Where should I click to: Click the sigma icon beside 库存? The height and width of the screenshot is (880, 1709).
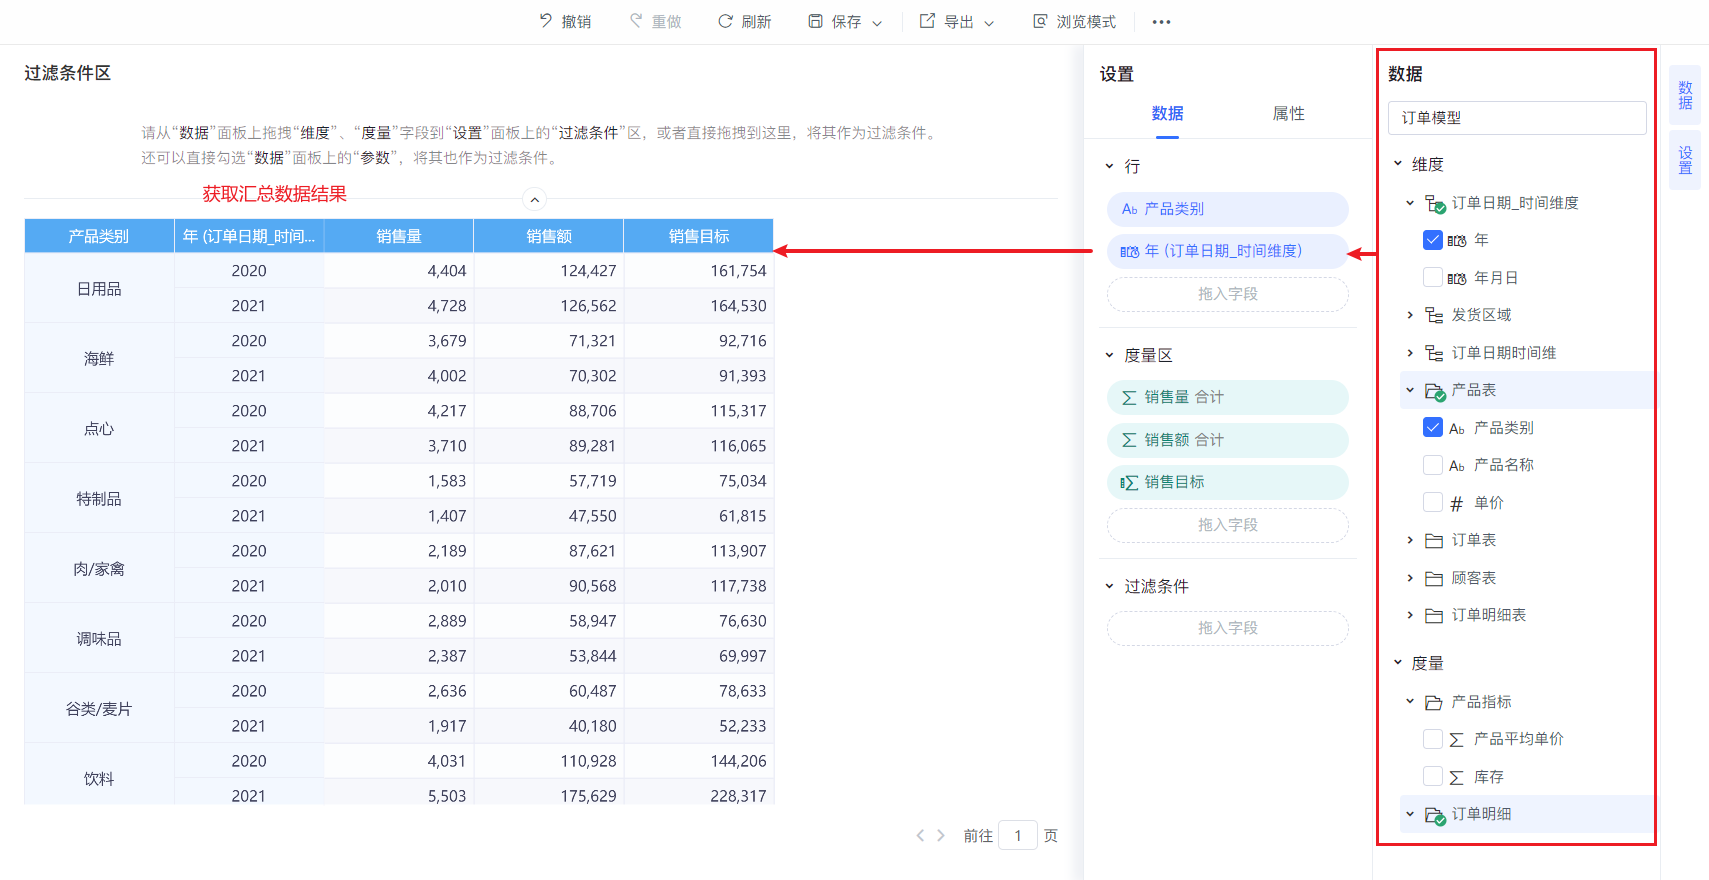click(1456, 777)
